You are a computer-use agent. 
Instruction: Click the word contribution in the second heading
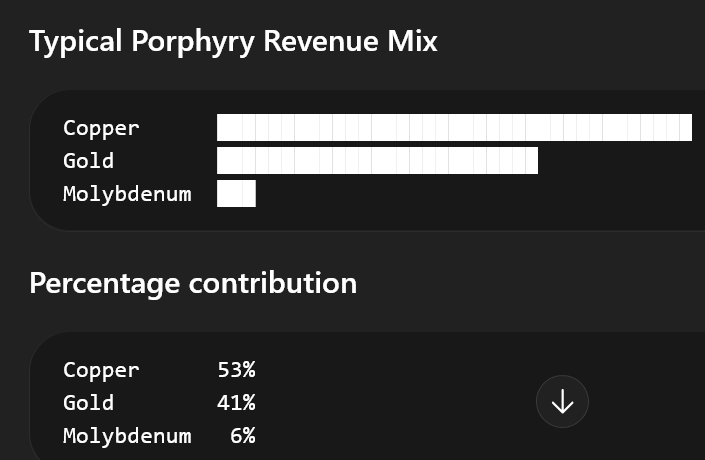273,283
